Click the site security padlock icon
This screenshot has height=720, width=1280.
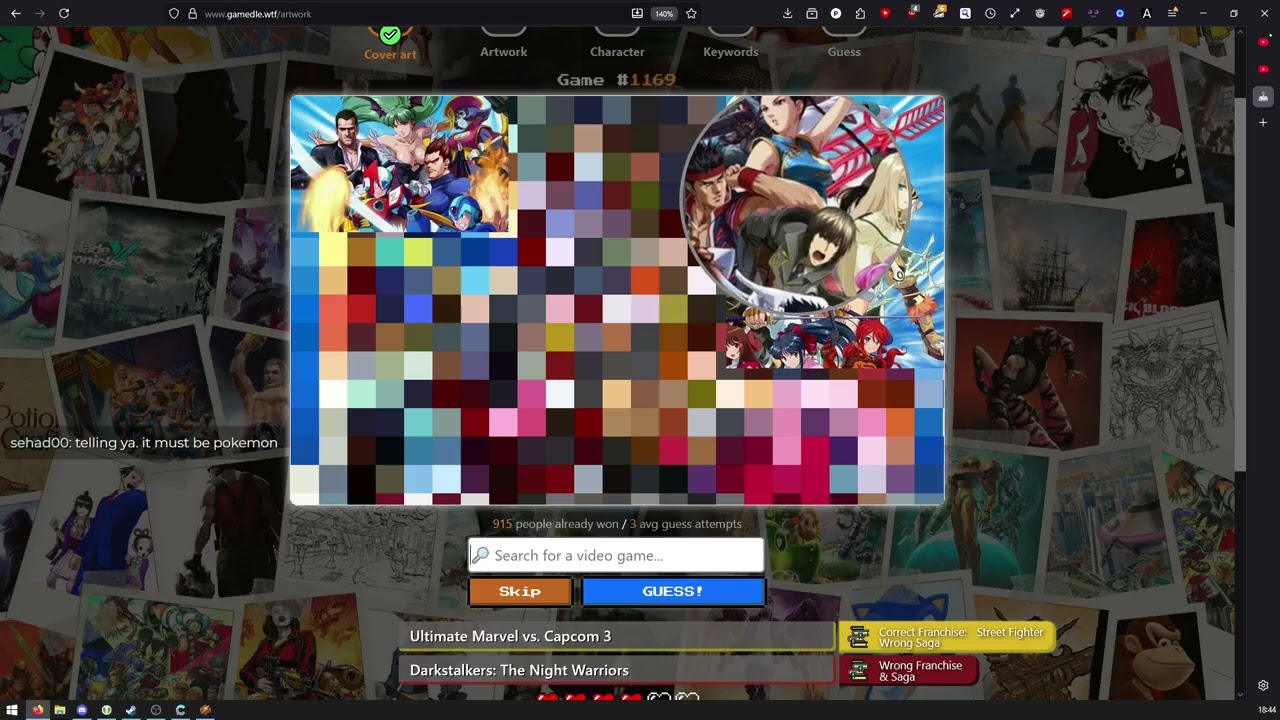[x=192, y=14]
